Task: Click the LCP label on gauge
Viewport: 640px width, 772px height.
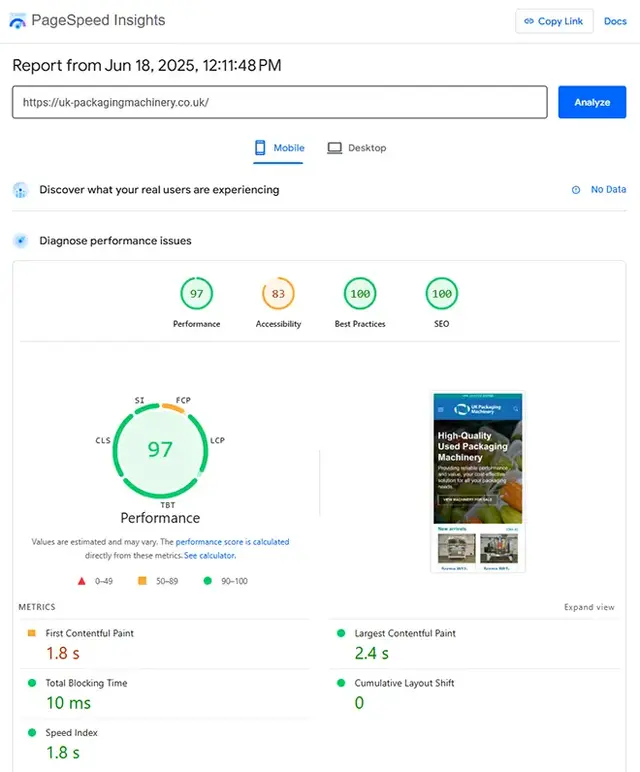Action: point(218,440)
